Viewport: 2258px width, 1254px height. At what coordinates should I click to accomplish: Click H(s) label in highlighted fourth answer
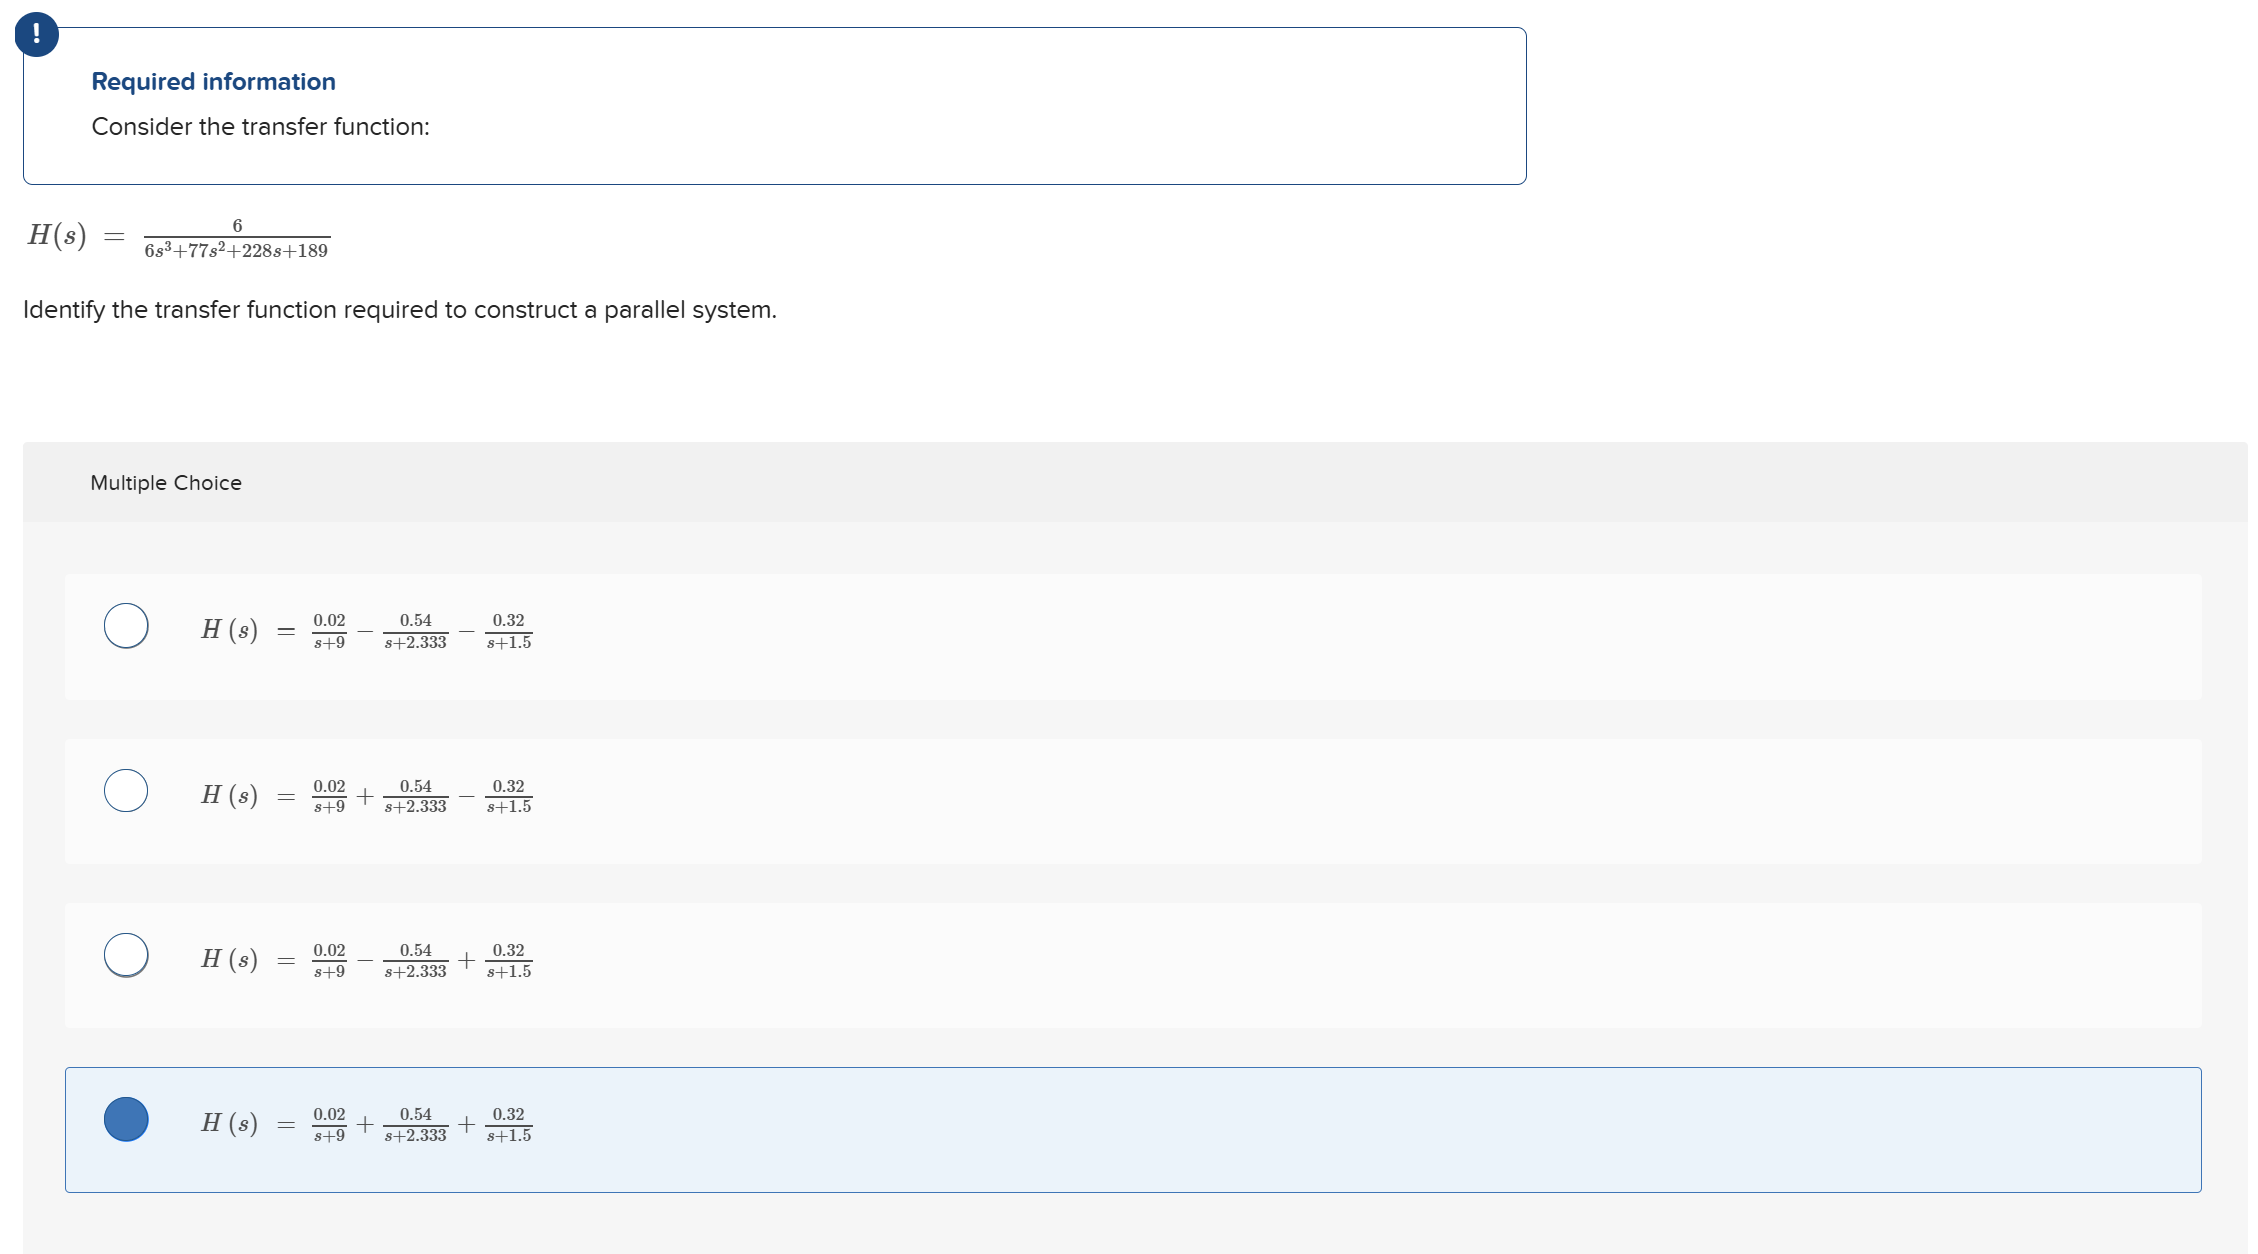[229, 1123]
